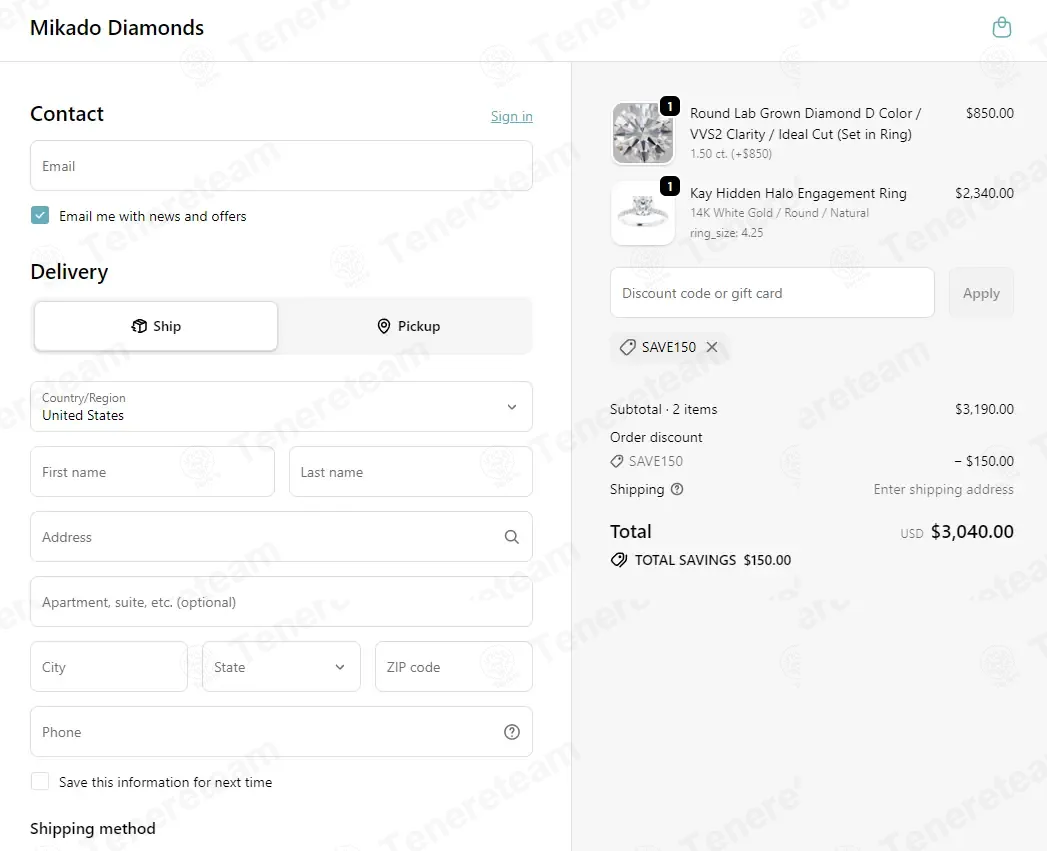Click the Kay Hidden Halo ring thumbnail

point(642,213)
